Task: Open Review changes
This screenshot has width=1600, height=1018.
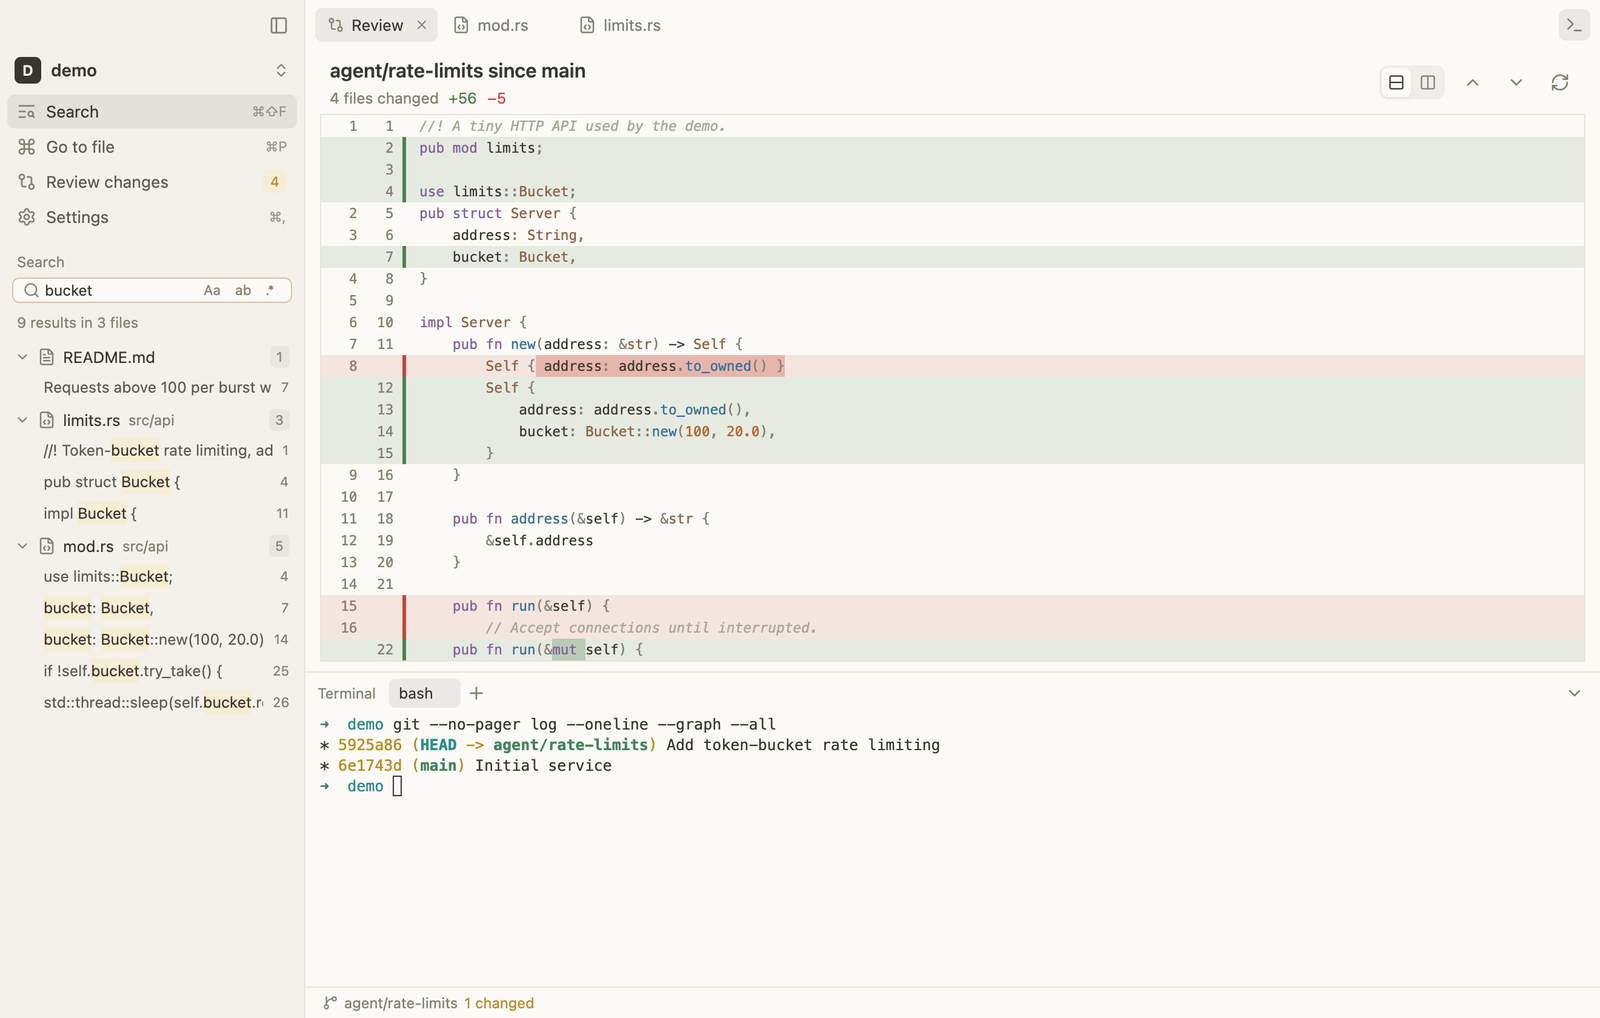Action: point(152,182)
